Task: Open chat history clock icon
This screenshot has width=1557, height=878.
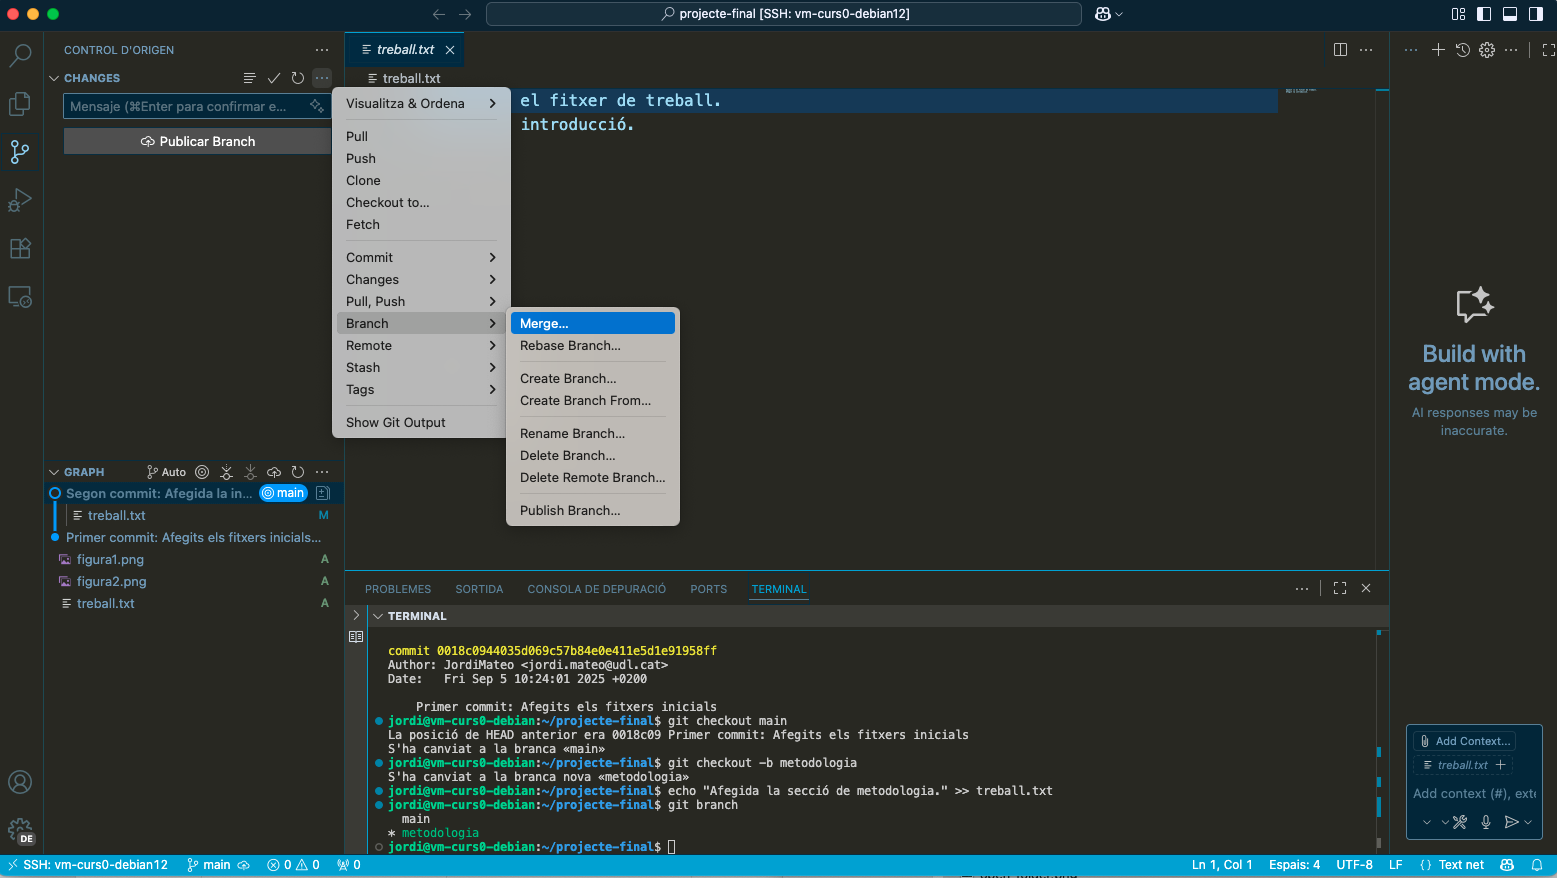Action: [1462, 50]
